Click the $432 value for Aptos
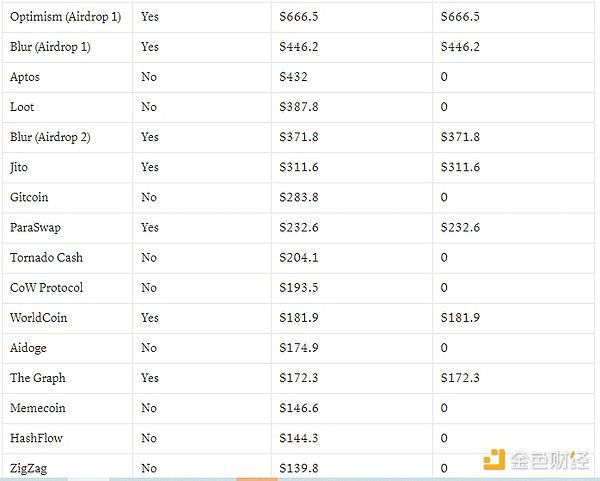Viewport: 600px width, 481px height. [x=295, y=77]
